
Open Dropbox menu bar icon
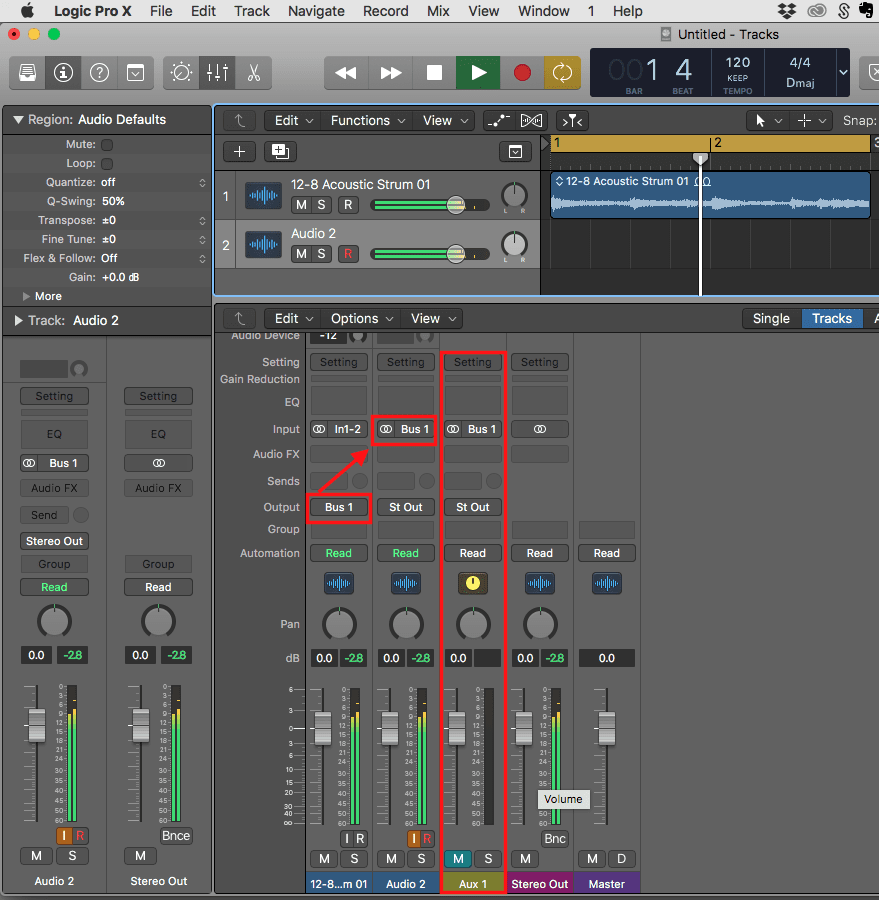coord(787,11)
